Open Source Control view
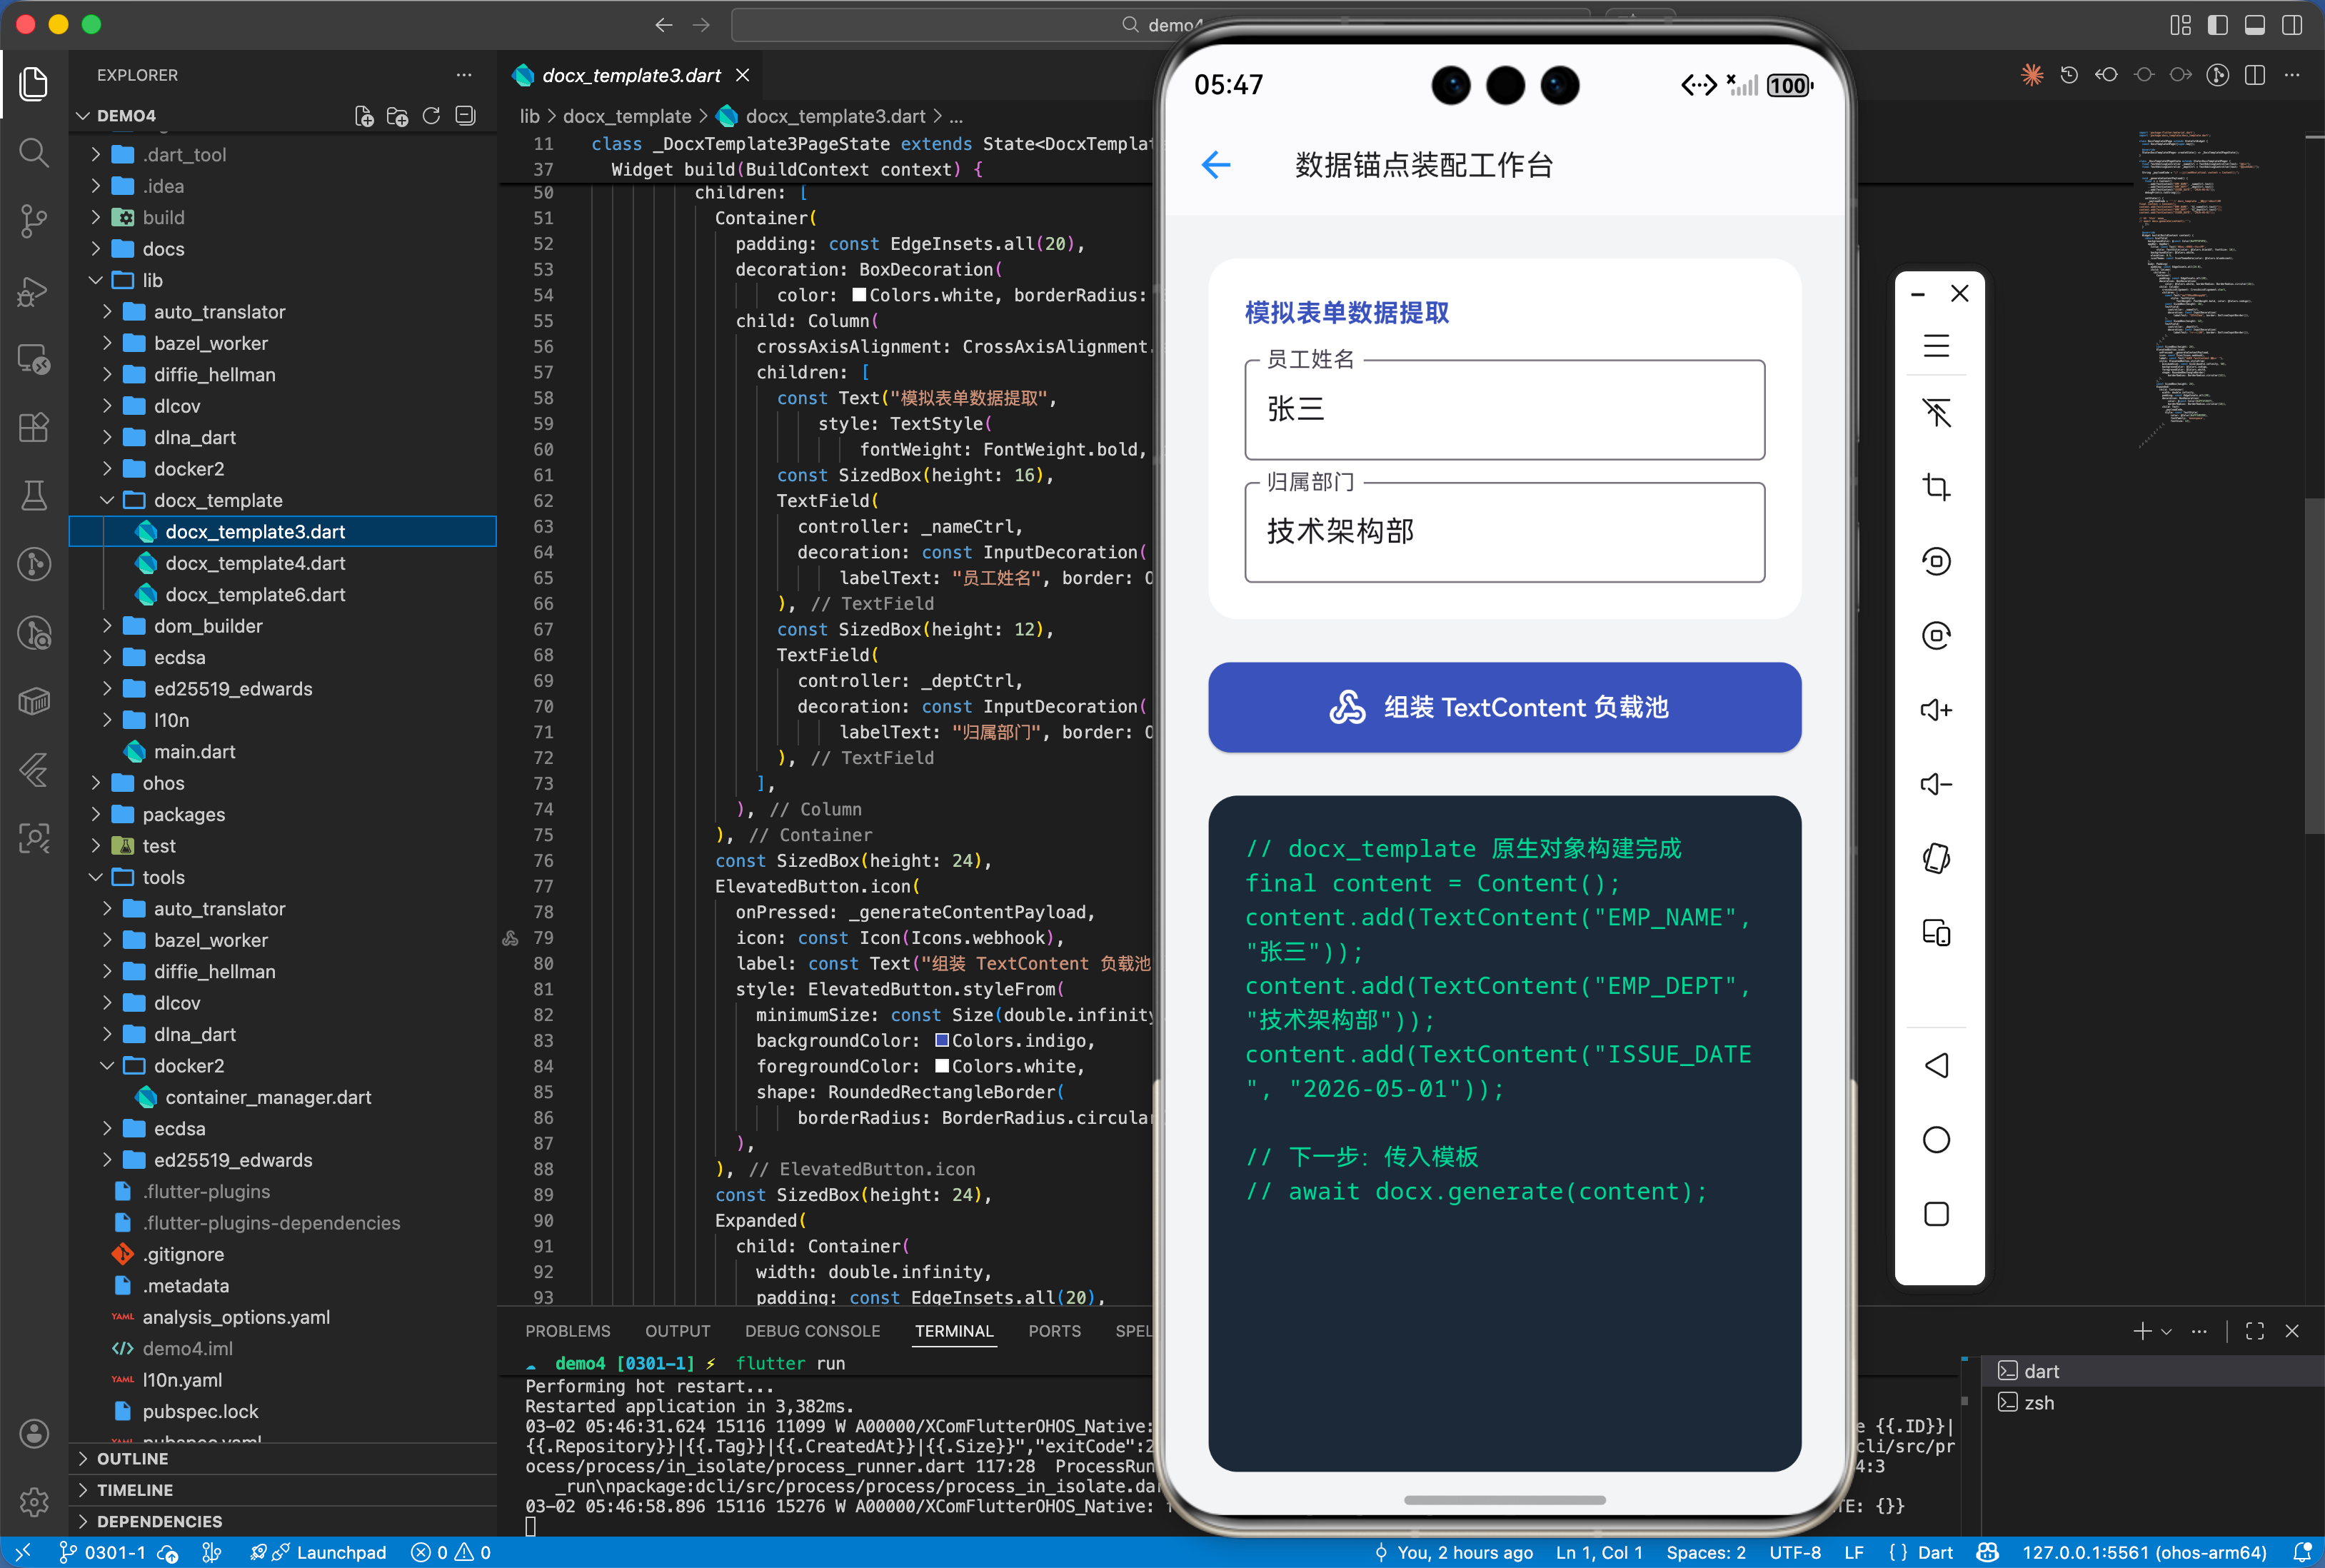Viewport: 2325px width, 1568px height. tap(34, 221)
